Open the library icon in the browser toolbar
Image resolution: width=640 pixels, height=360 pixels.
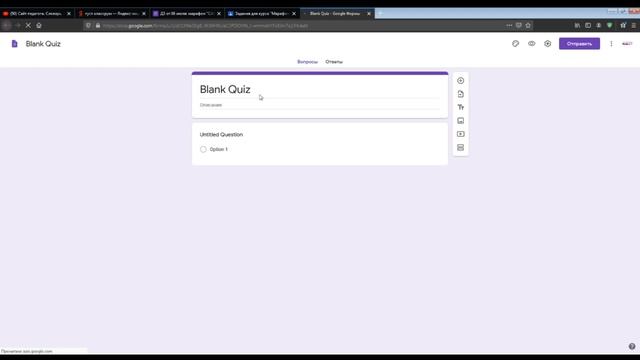577,25
